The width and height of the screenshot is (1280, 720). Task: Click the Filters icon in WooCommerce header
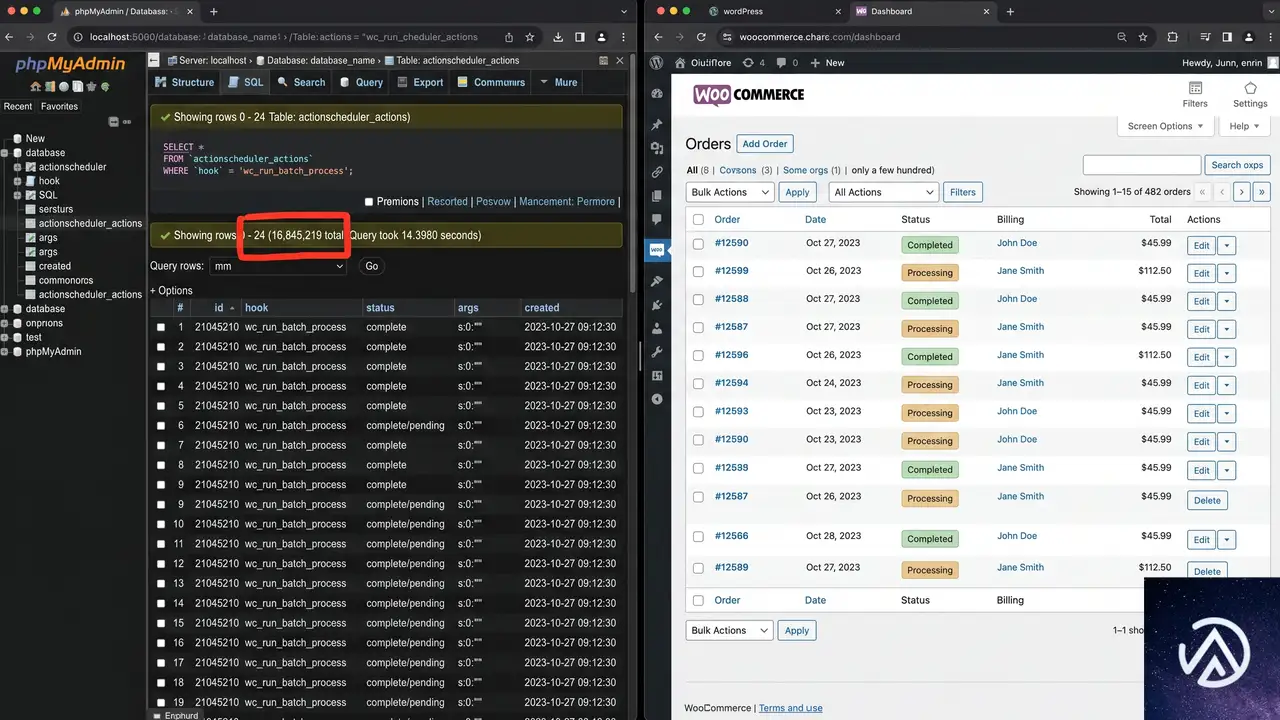1195,89
